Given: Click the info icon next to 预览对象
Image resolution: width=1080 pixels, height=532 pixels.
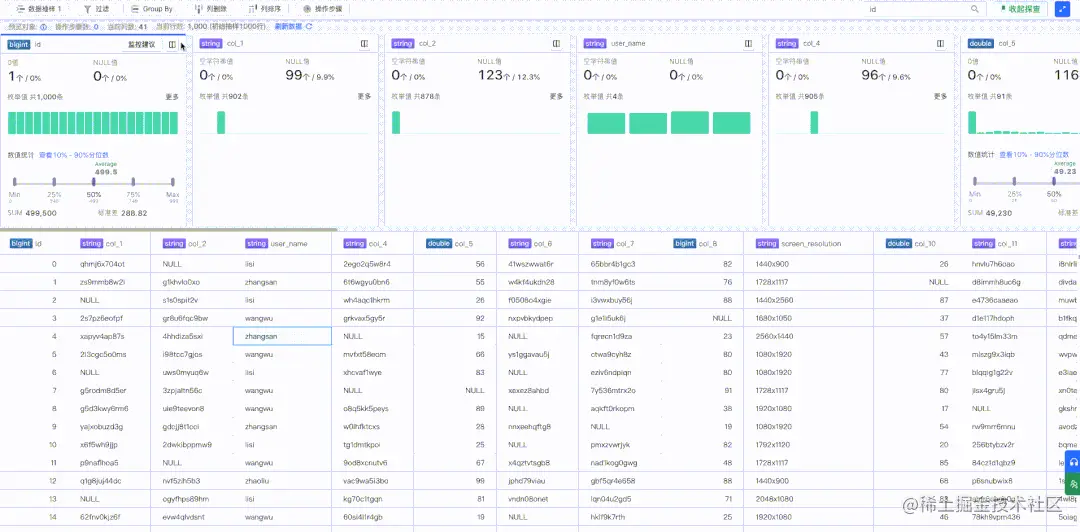Looking at the screenshot, I should tap(43, 27).
